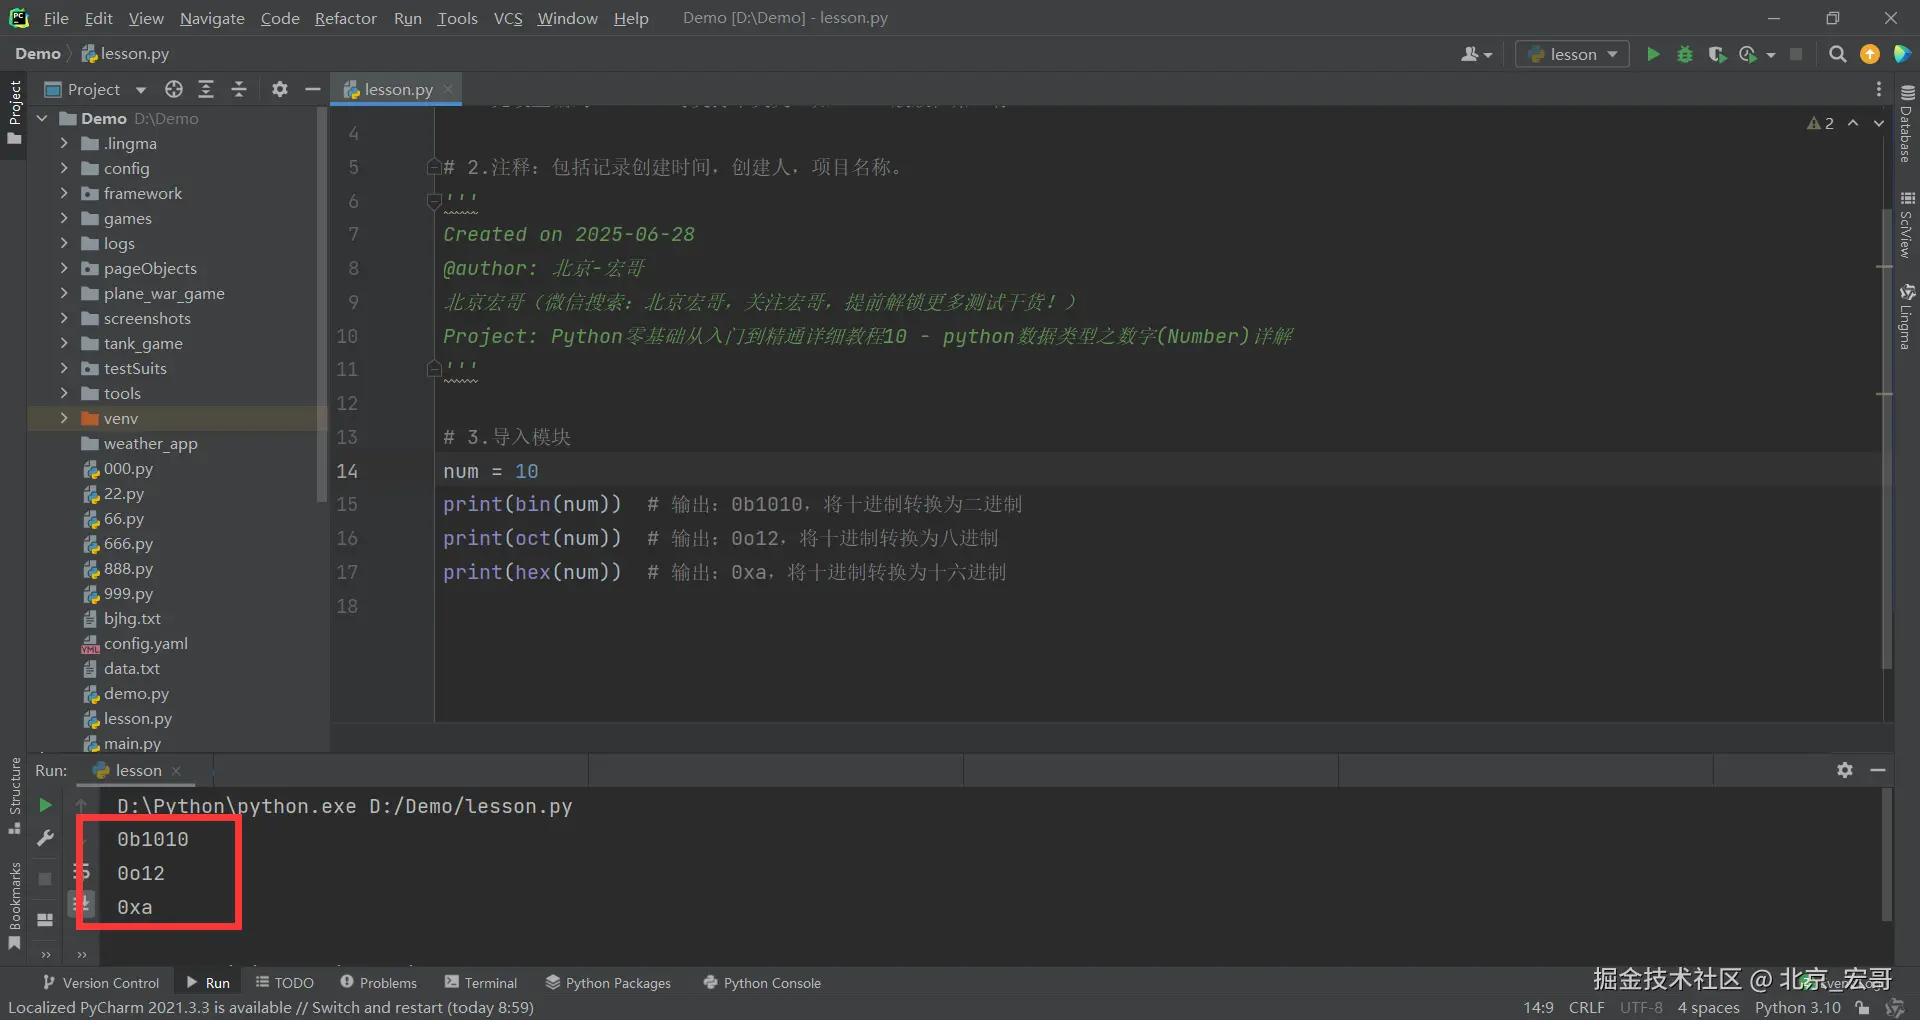Click UTF-8 encoding in status bar
1920x1020 pixels.
[1641, 1007]
